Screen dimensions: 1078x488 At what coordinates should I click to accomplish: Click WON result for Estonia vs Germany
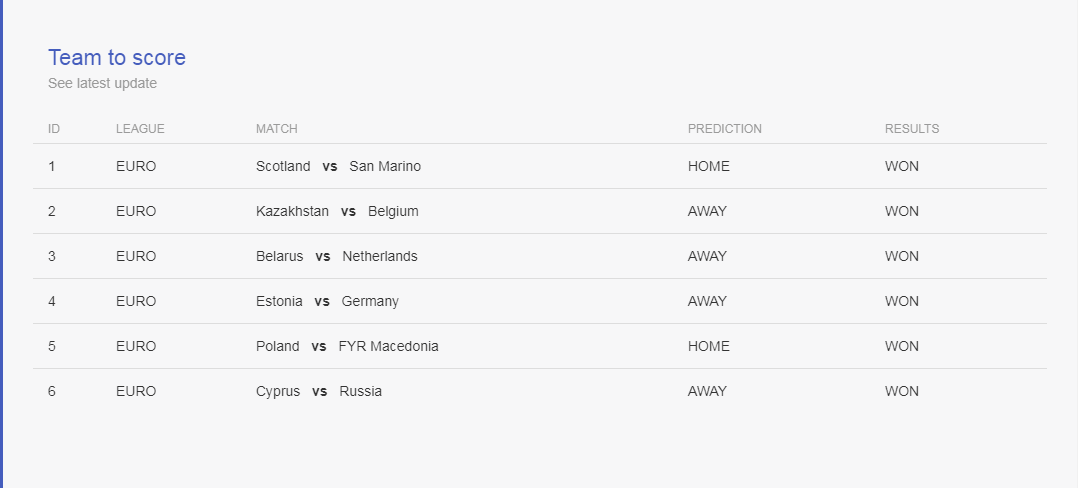[x=901, y=301]
